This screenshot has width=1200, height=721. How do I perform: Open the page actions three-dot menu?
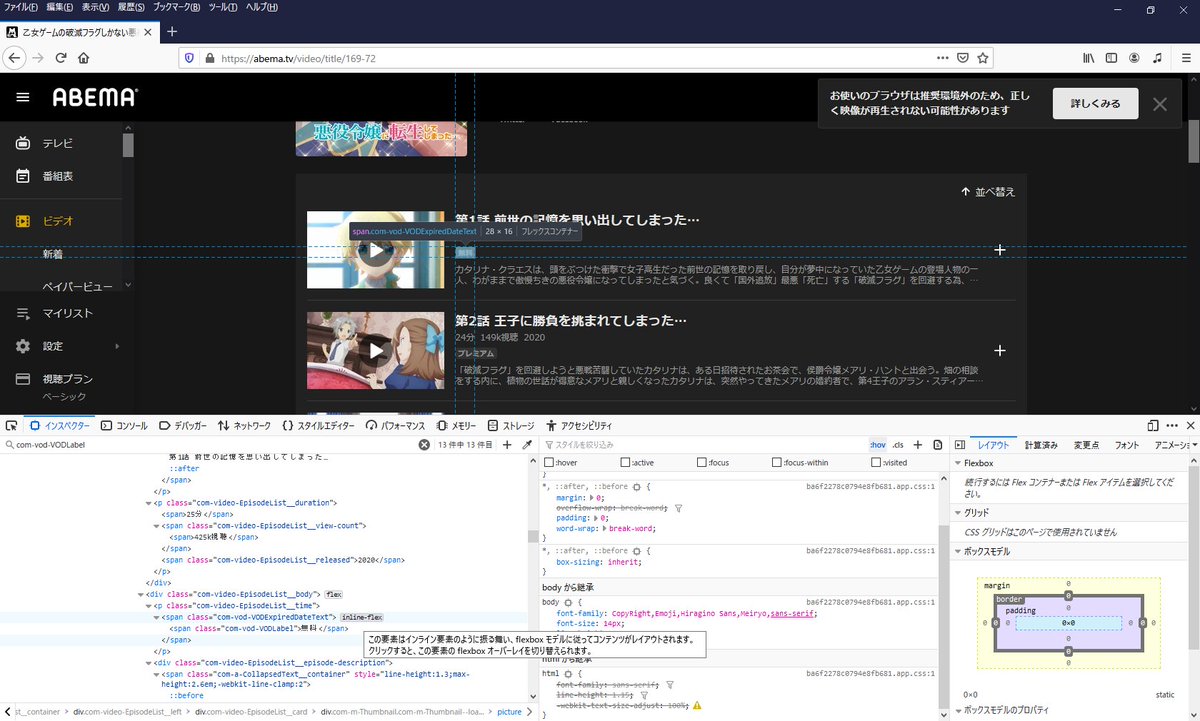942,58
